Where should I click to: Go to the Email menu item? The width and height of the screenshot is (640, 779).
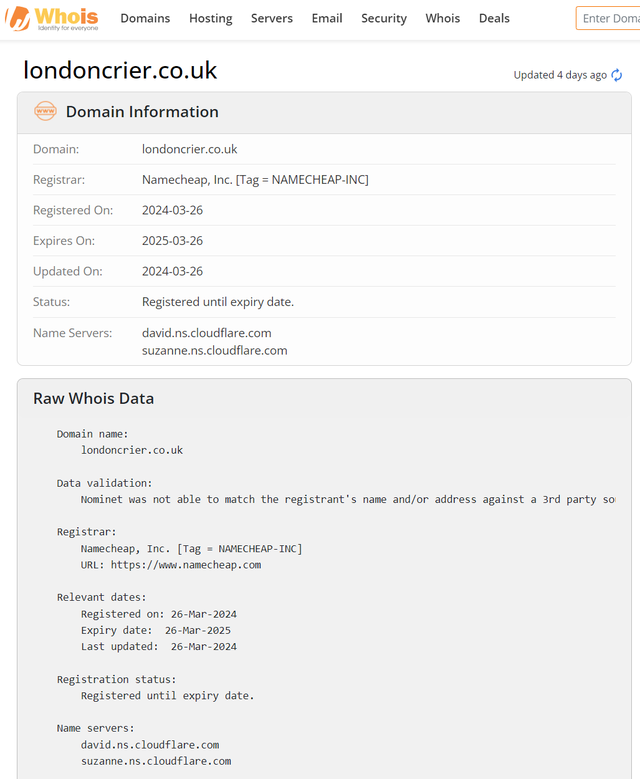click(327, 18)
